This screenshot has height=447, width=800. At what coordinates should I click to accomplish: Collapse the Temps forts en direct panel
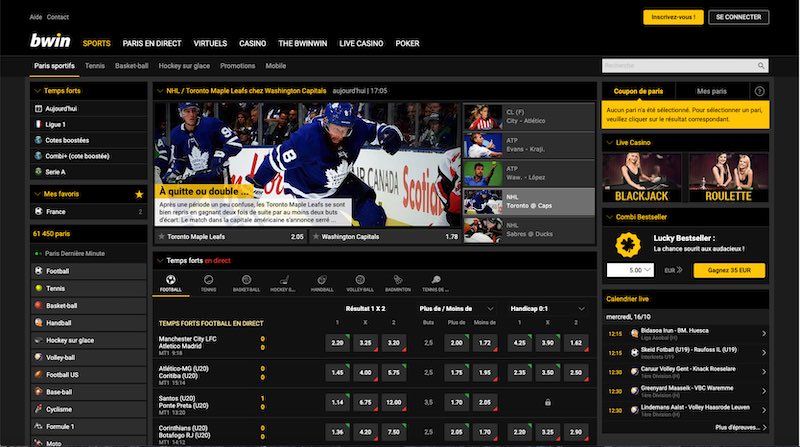pos(160,261)
